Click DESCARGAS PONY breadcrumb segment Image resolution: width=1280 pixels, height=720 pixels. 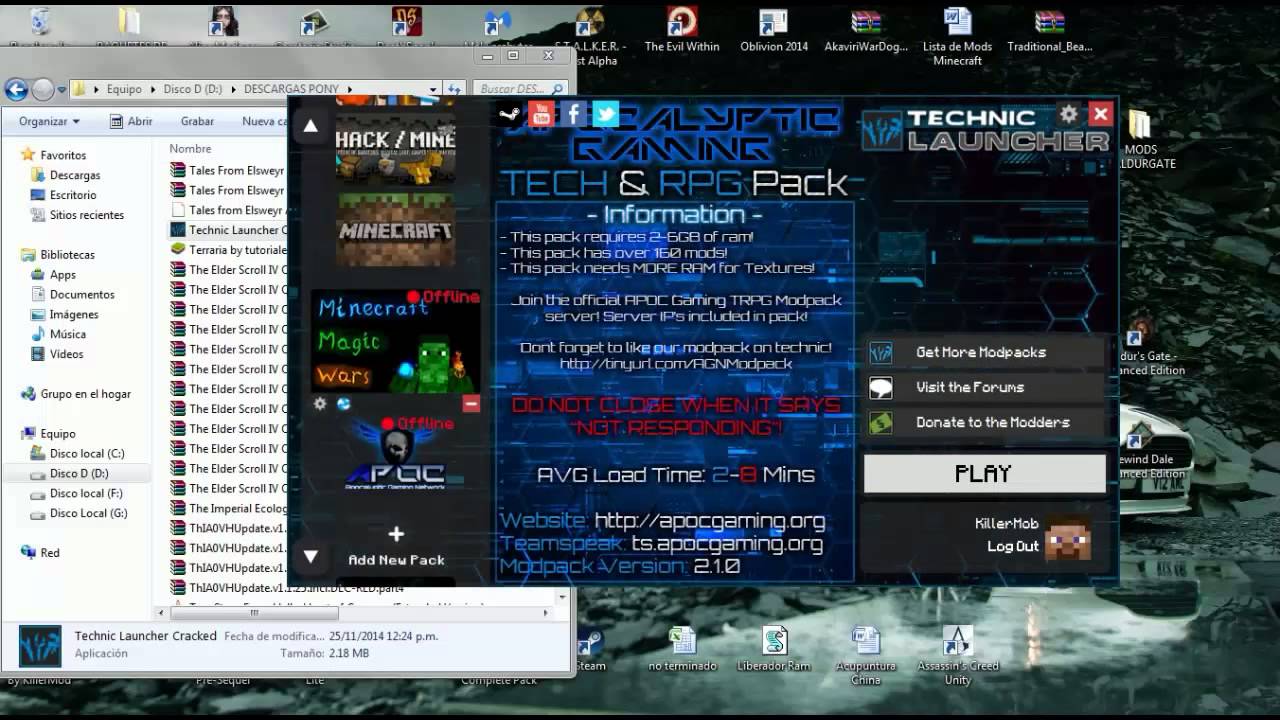click(291, 89)
